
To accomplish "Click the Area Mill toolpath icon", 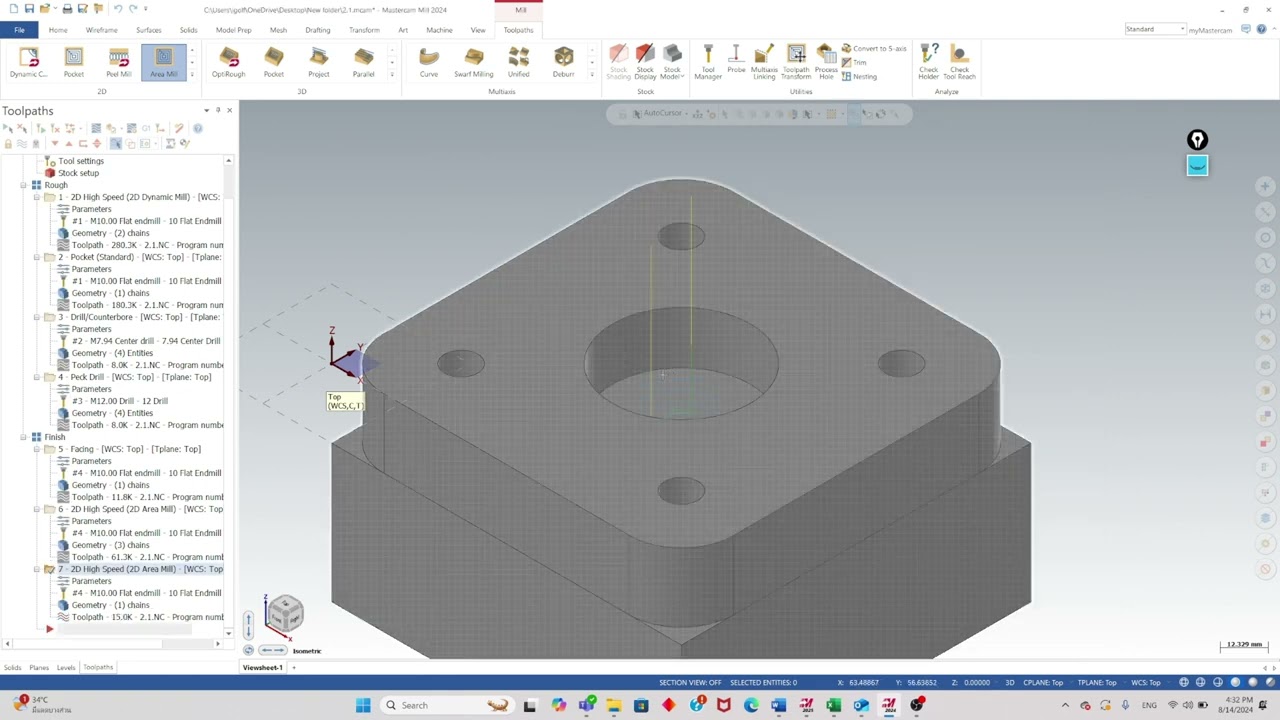I will [x=164, y=62].
